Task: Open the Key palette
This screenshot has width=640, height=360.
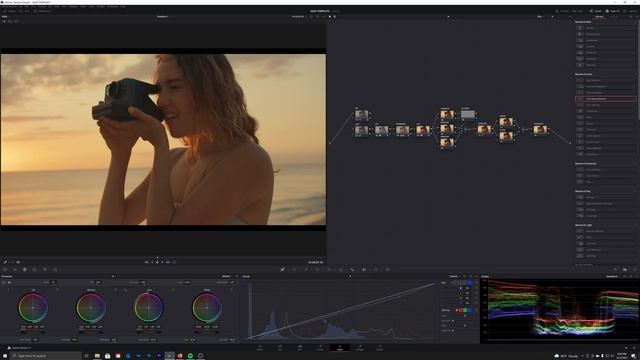Action: click(364, 269)
